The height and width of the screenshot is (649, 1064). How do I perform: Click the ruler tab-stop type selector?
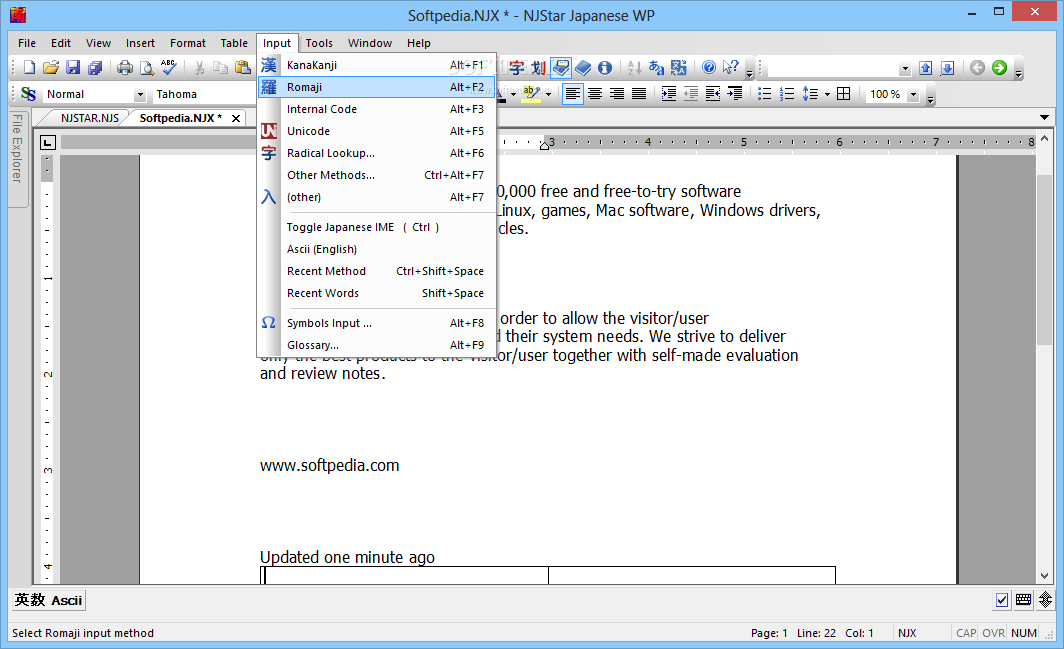48,143
